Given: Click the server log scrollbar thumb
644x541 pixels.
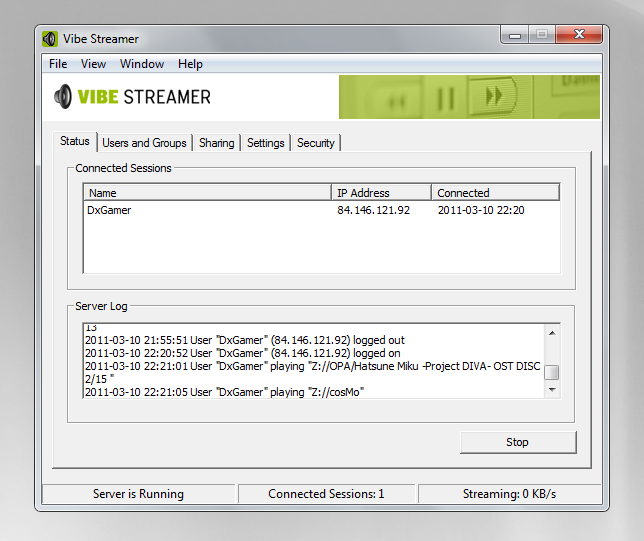Looking at the screenshot, I should [x=551, y=373].
